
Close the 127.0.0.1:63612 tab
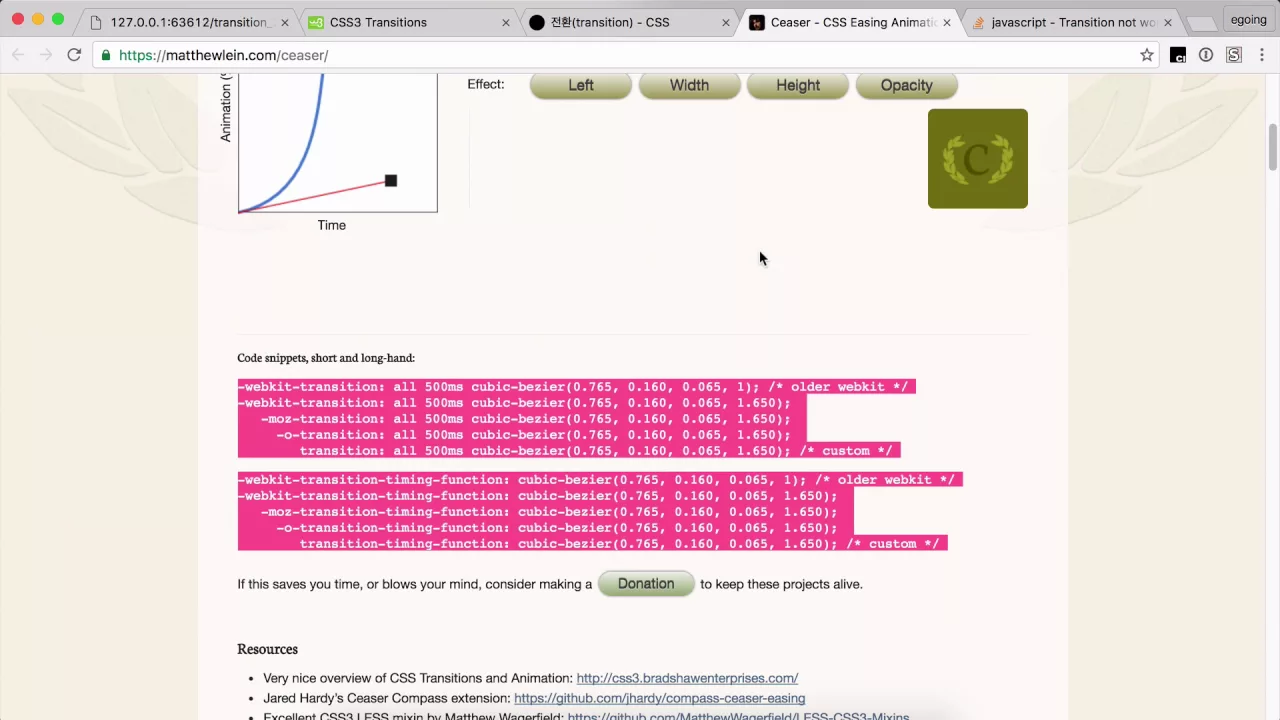point(285,22)
